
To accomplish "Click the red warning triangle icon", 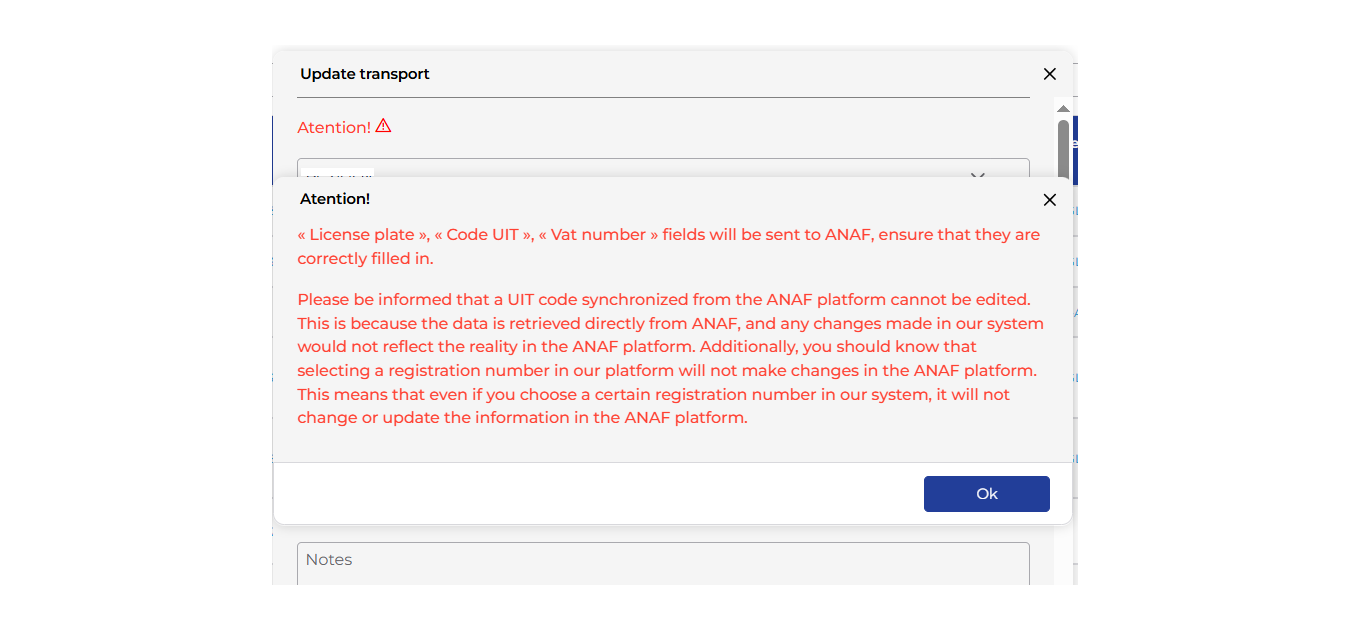I will click(x=383, y=126).
